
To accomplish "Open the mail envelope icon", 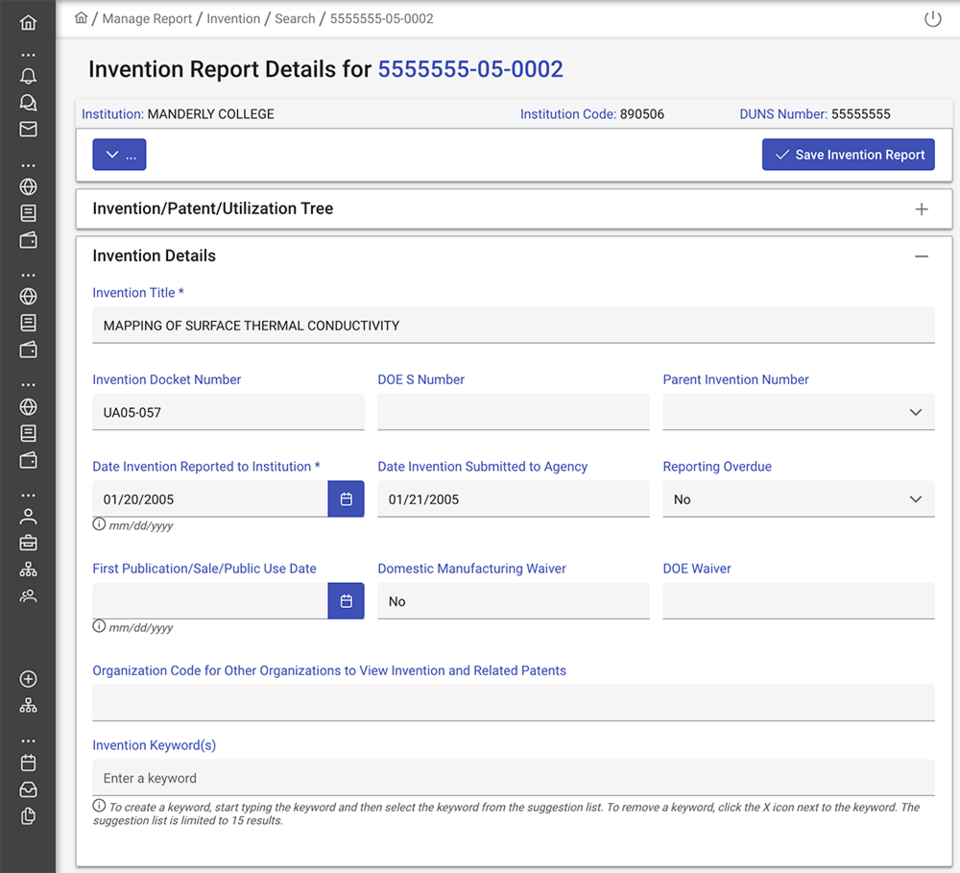I will click(x=28, y=129).
